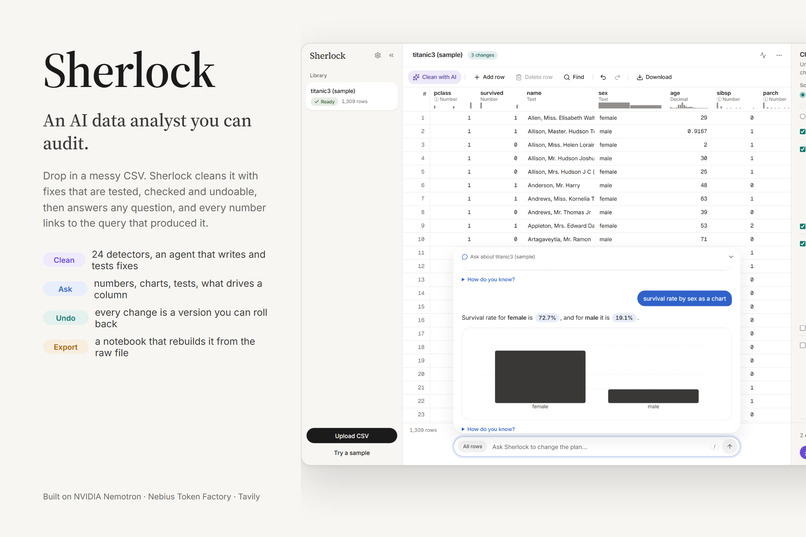Focus the Ask Sherlock to change the plan input

[599, 447]
